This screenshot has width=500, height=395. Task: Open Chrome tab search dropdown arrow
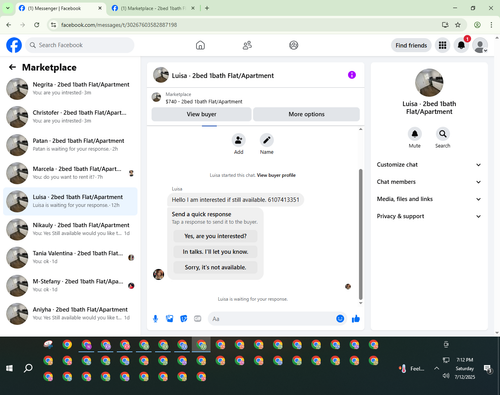[x=7, y=8]
